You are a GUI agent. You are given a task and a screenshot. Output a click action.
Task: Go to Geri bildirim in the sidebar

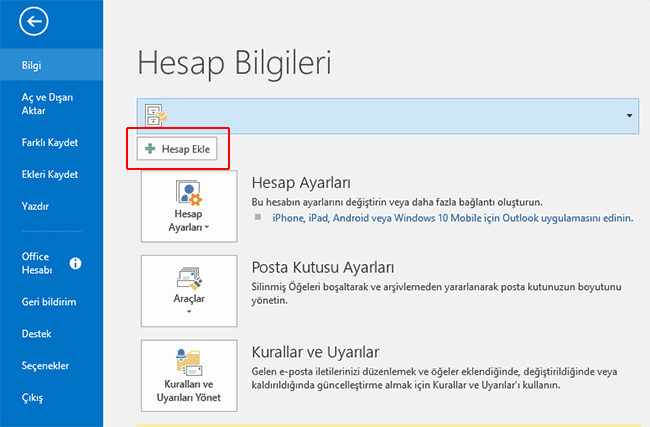tap(50, 301)
